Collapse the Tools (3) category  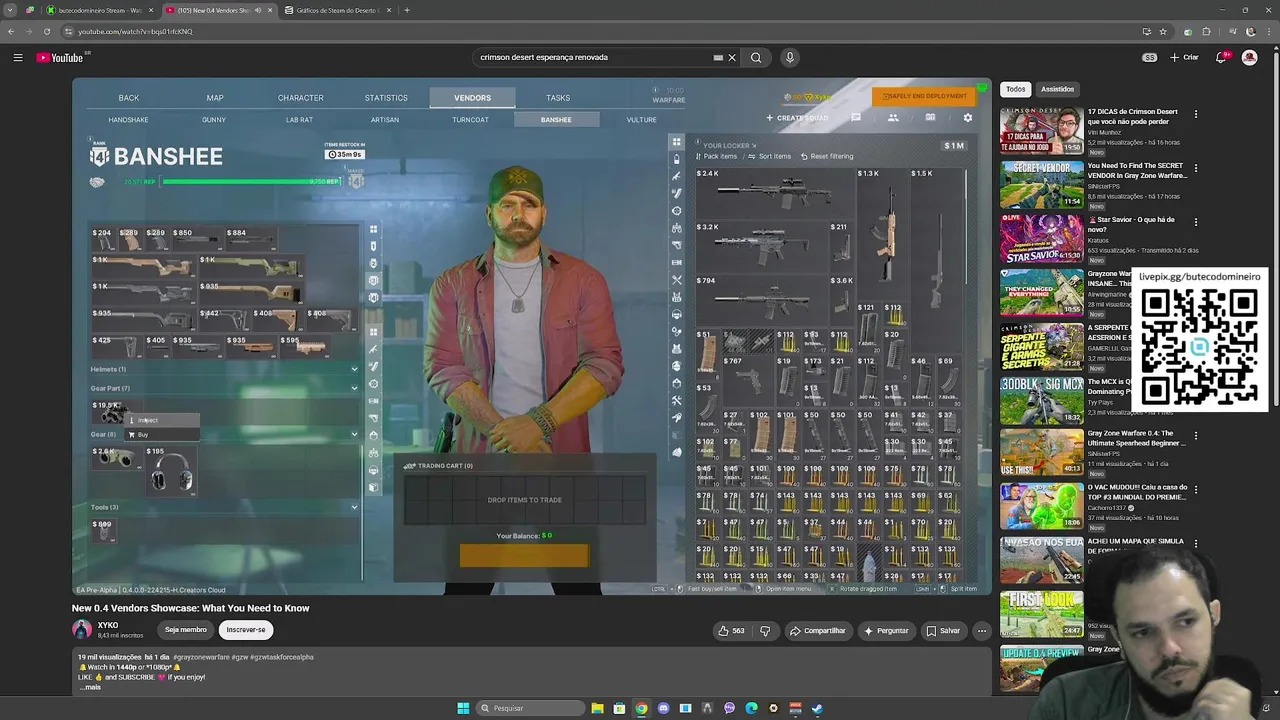[354, 507]
